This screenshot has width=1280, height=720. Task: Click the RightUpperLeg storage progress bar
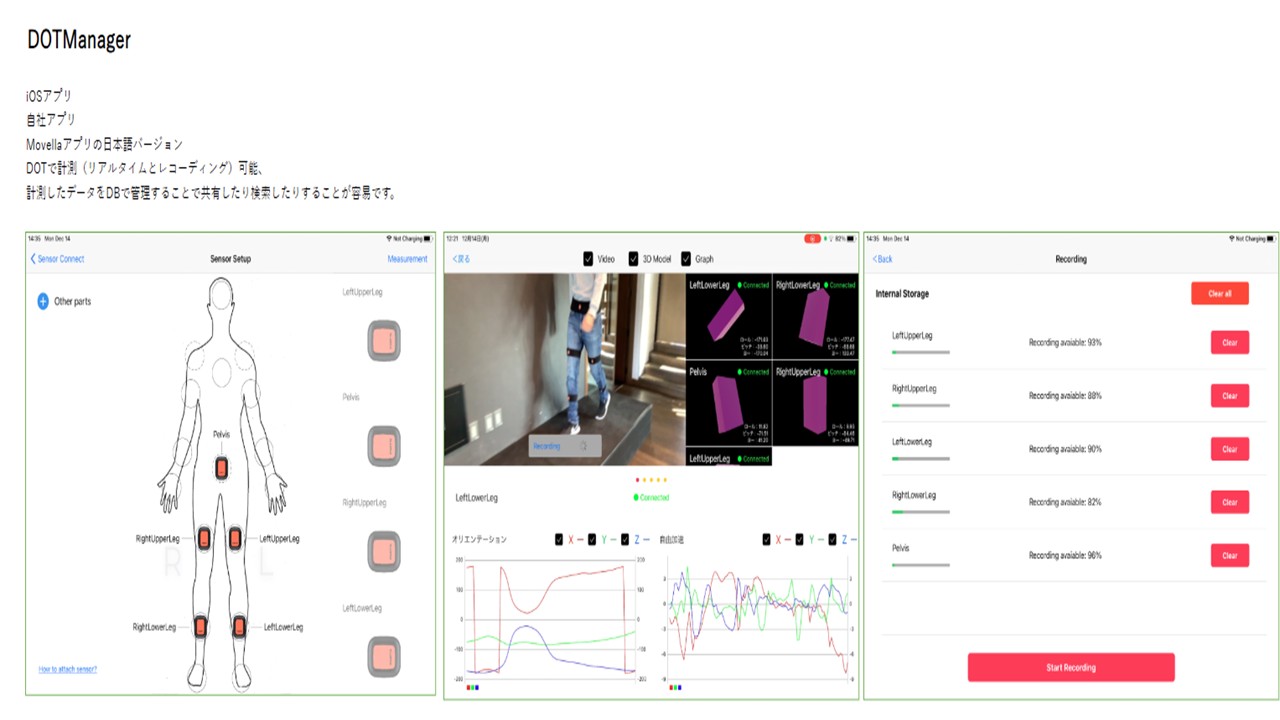pos(921,405)
